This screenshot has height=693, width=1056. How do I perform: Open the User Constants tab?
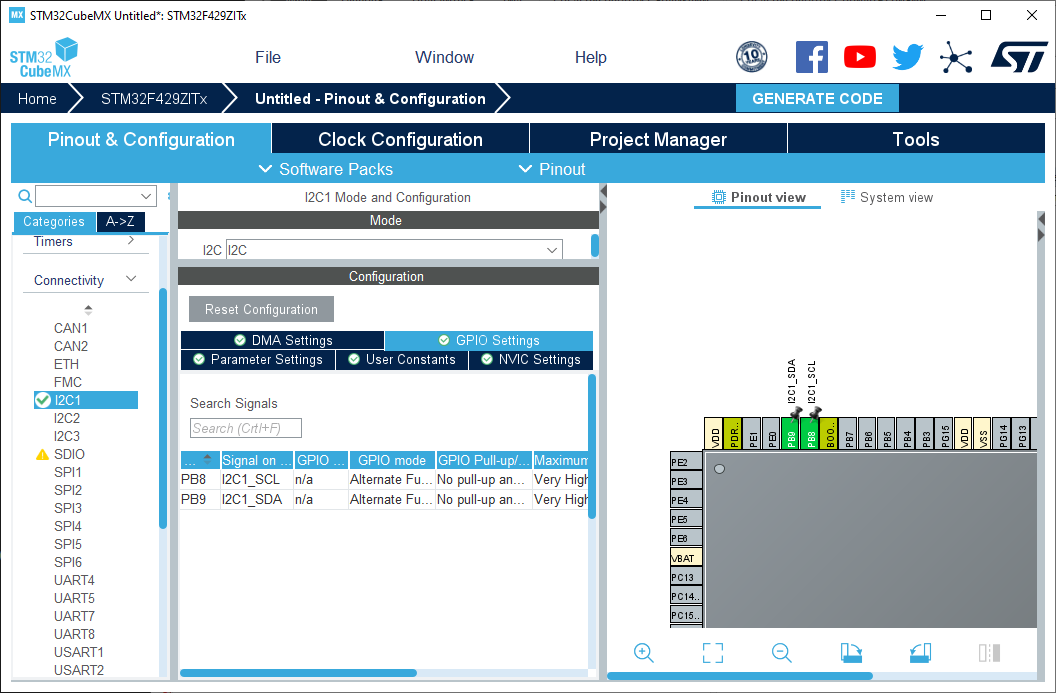tap(402, 360)
